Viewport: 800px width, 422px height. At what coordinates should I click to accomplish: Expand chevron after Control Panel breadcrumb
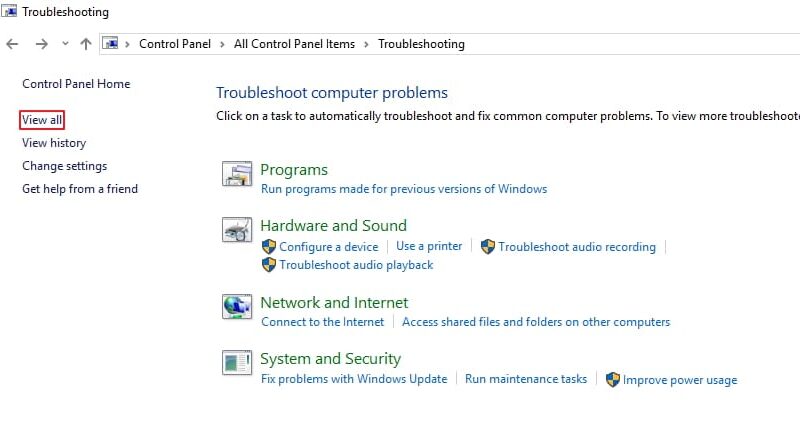coord(222,44)
